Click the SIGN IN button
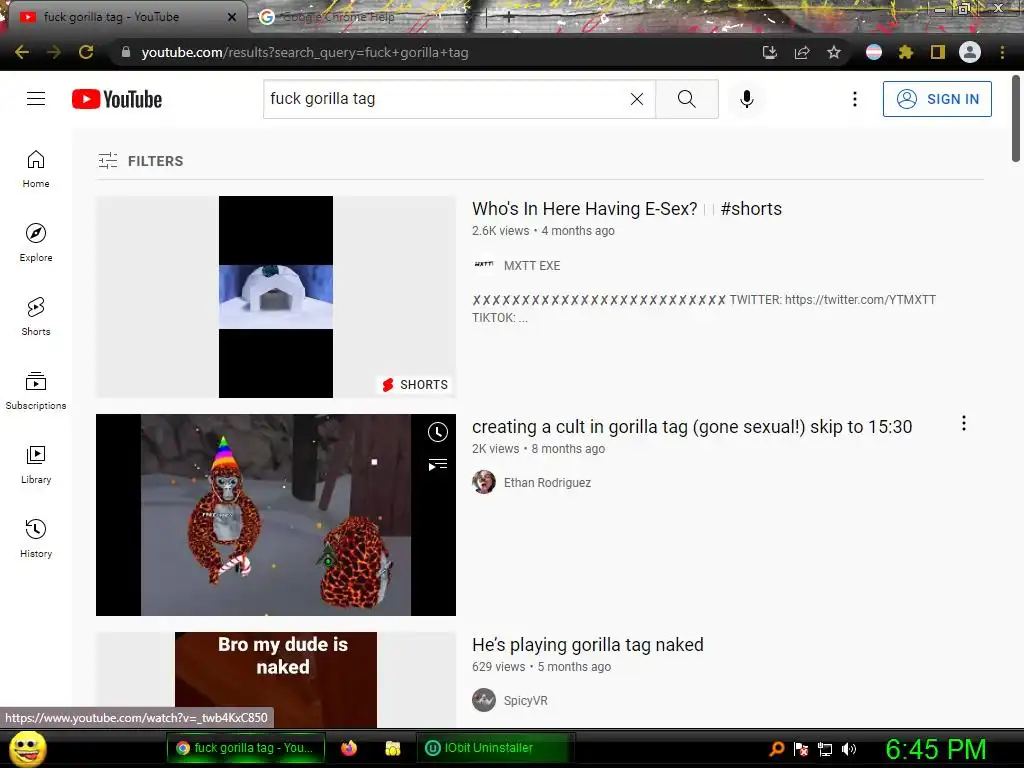Image resolution: width=1024 pixels, height=768 pixels. [937, 99]
